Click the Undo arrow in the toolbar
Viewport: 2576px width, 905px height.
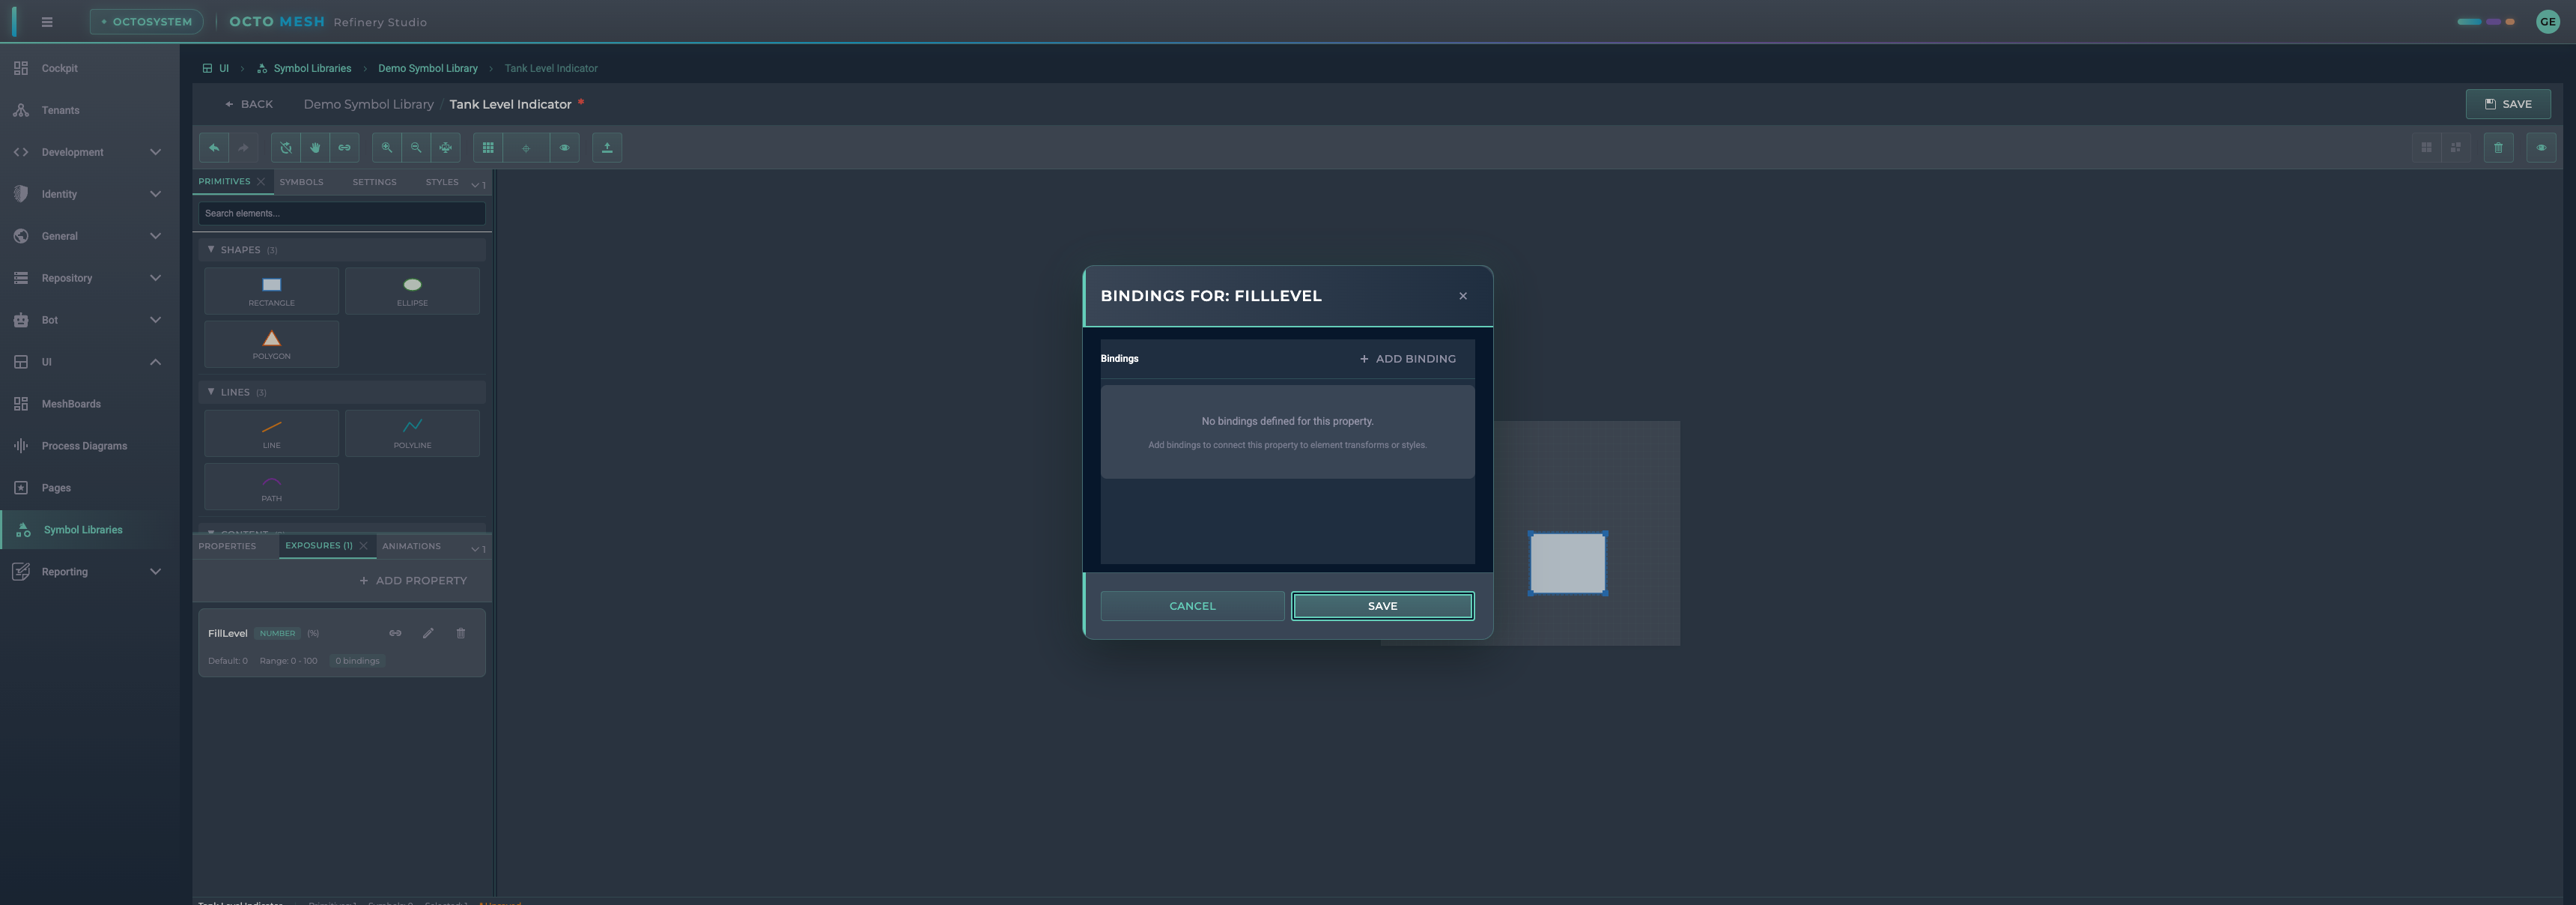tap(214, 147)
